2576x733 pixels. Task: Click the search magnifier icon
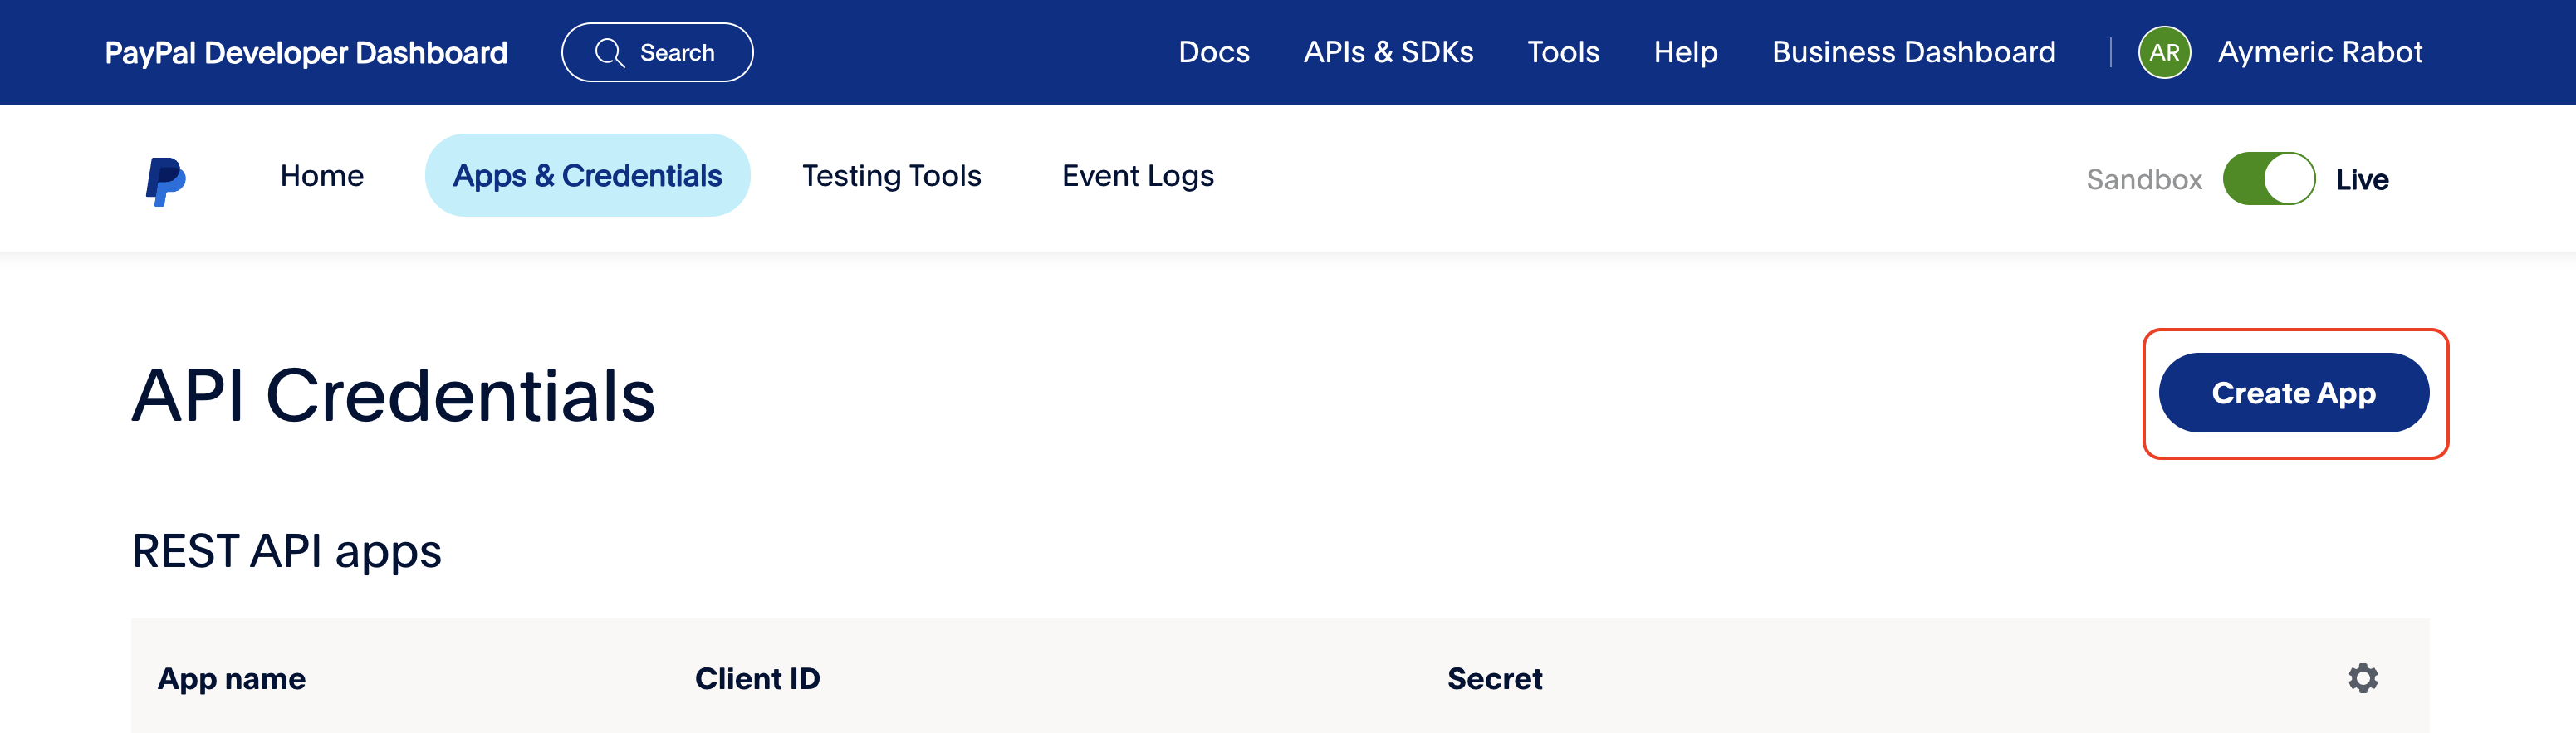pos(609,53)
